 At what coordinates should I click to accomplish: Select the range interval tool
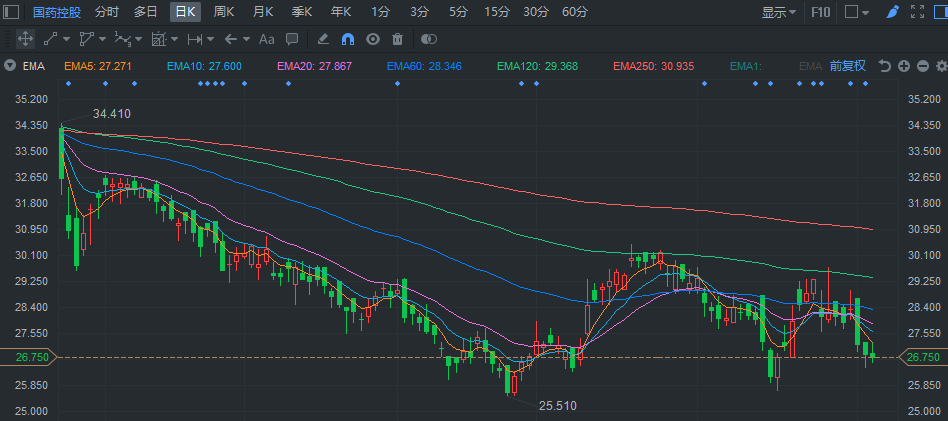pyautogui.click(x=195, y=39)
